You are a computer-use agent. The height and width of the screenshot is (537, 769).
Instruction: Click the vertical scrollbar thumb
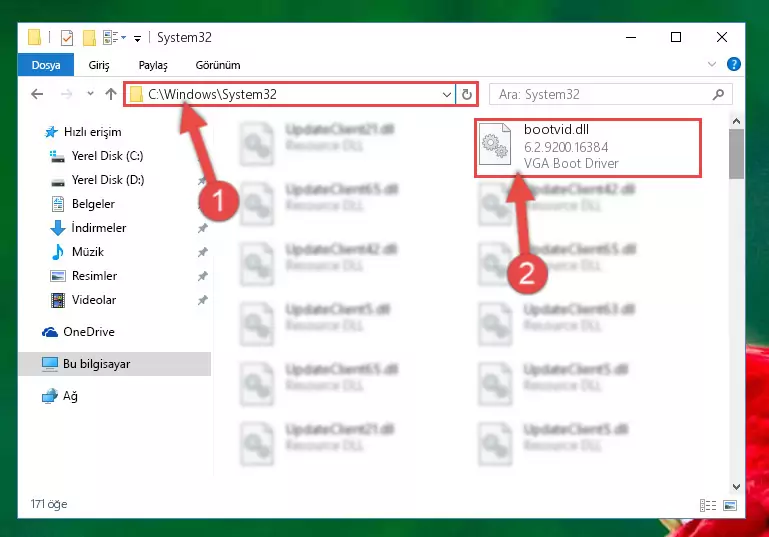pos(736,153)
